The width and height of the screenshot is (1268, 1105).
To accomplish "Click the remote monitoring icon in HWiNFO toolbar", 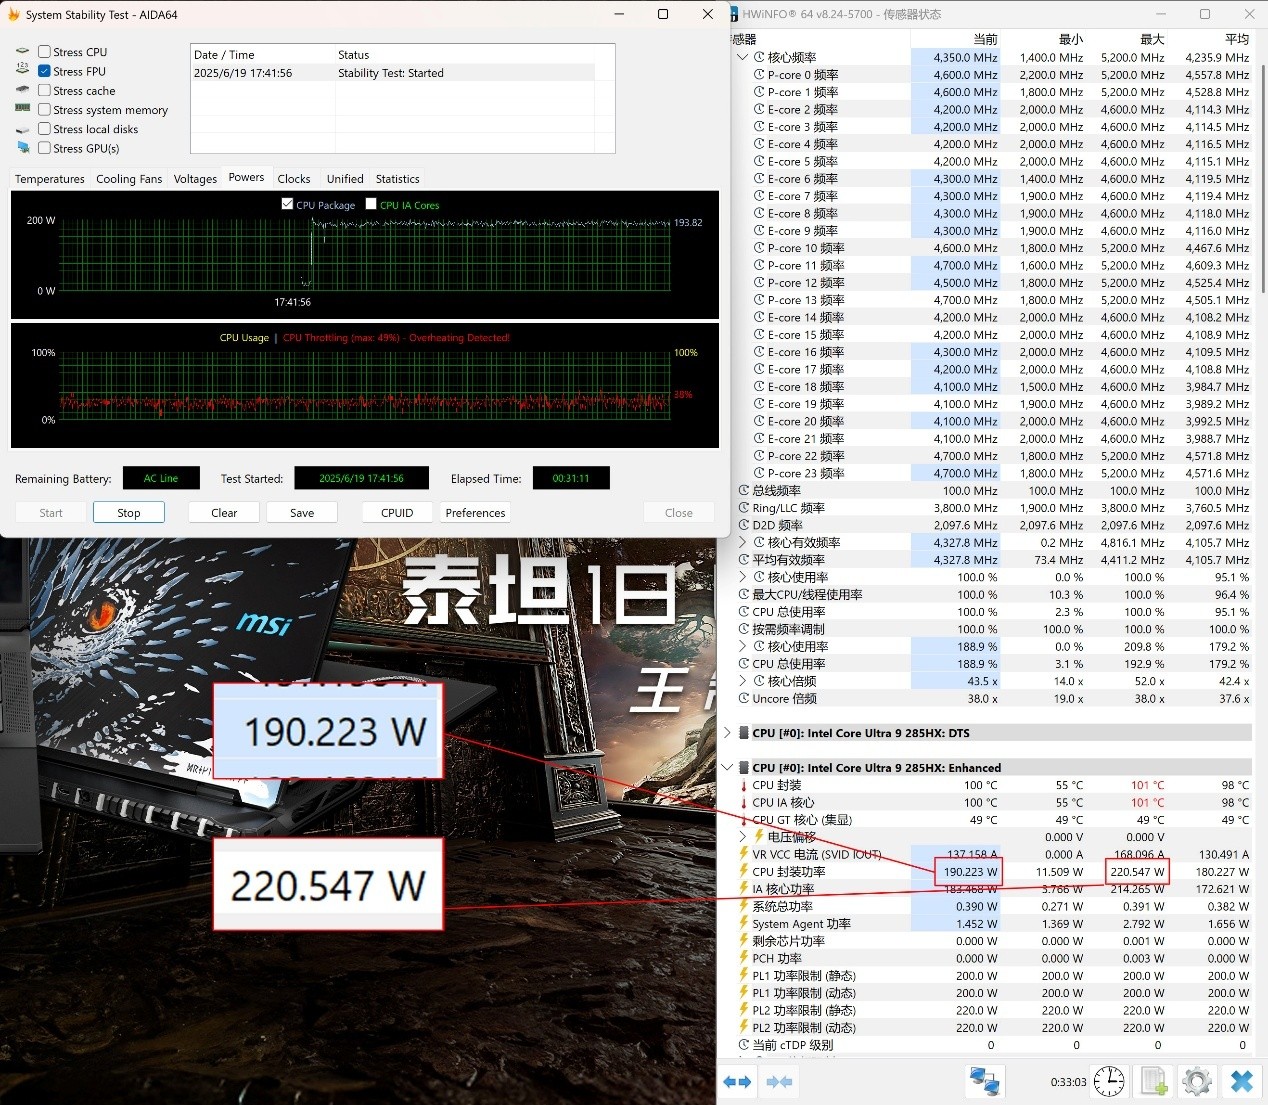I will click(984, 1081).
